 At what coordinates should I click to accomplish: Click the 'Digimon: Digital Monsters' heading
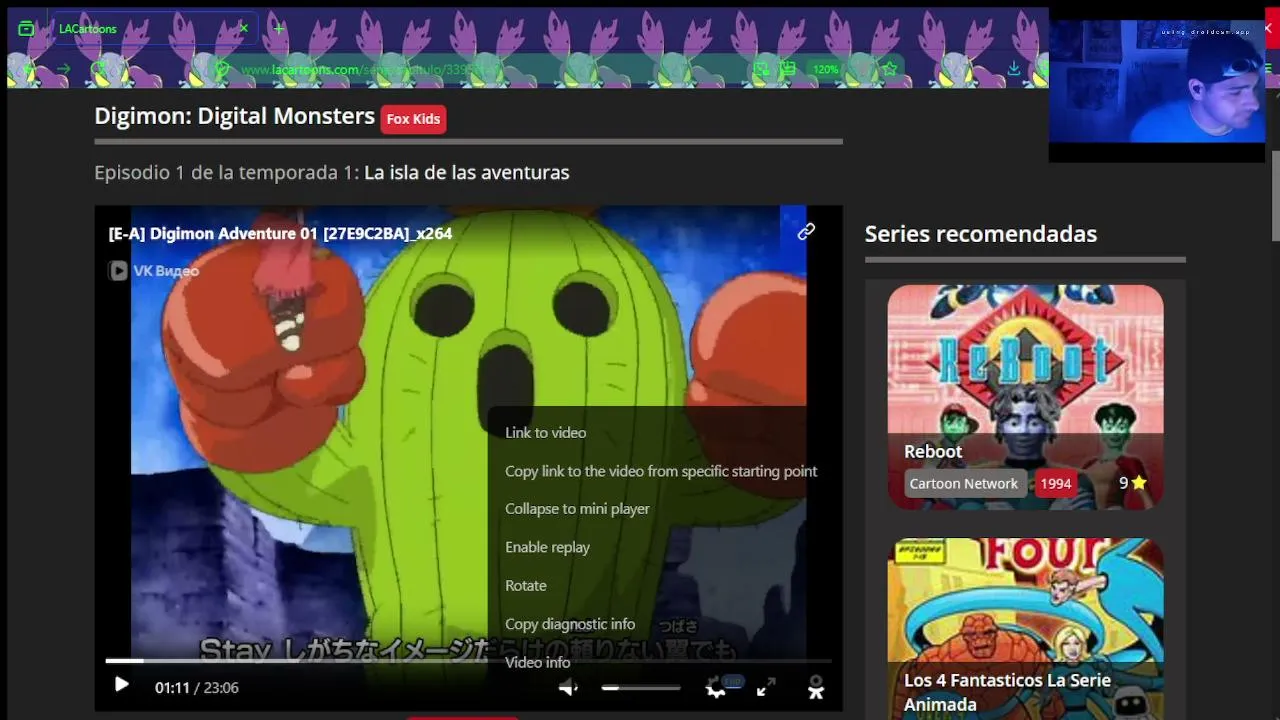[234, 116]
